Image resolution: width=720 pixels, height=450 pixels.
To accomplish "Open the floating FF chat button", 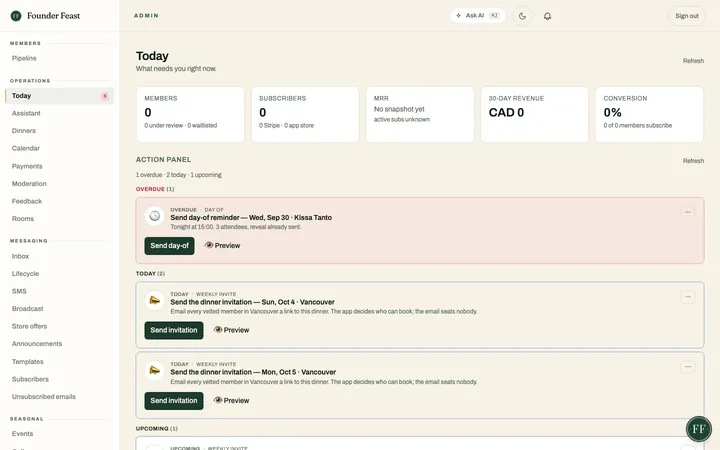I will click(698, 429).
